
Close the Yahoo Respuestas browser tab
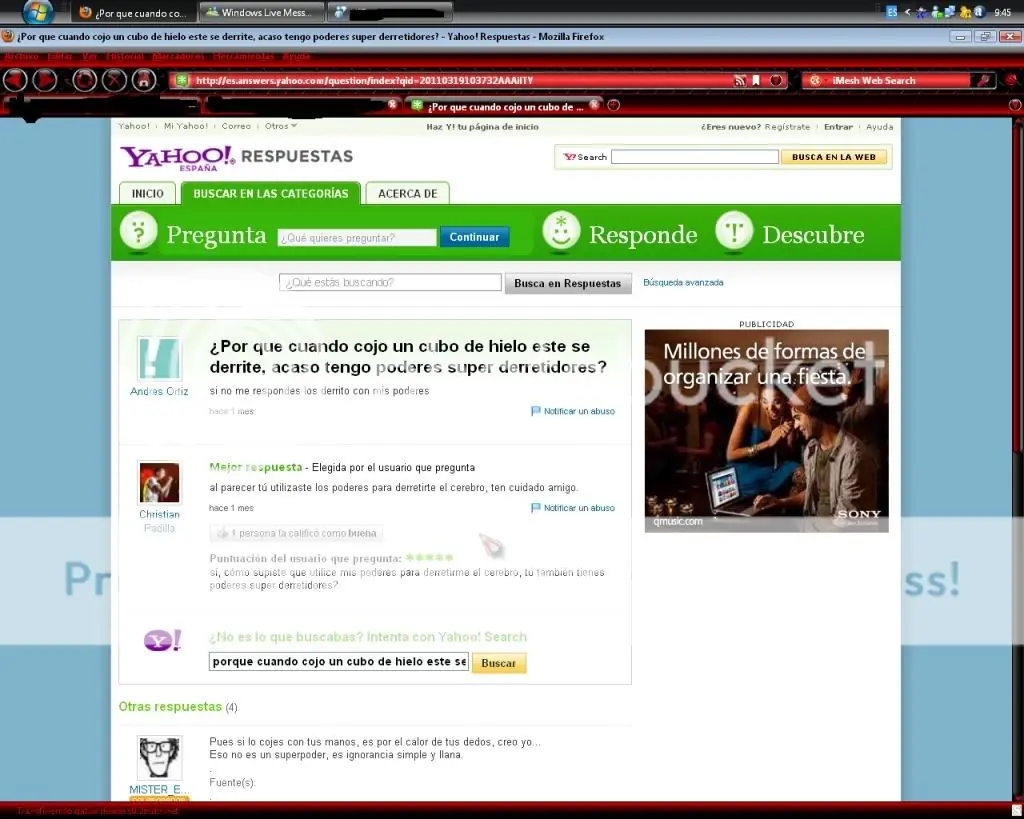(594, 104)
